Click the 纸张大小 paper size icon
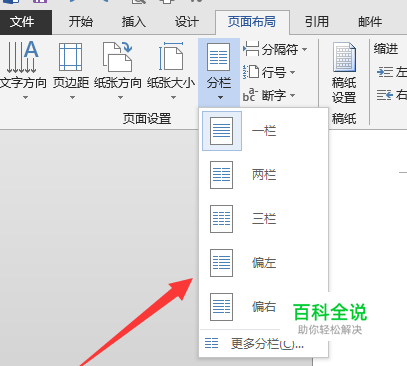Image resolution: width=407 pixels, height=366 pixels. coord(171,56)
